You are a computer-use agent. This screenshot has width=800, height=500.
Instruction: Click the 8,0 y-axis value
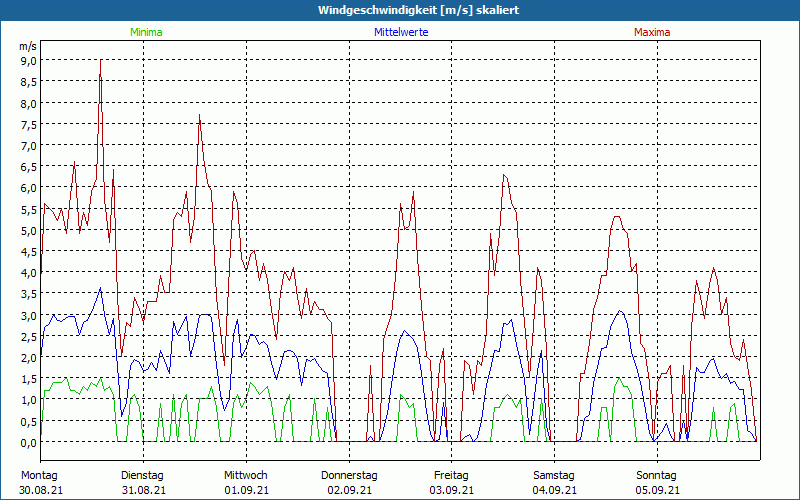(x=29, y=103)
